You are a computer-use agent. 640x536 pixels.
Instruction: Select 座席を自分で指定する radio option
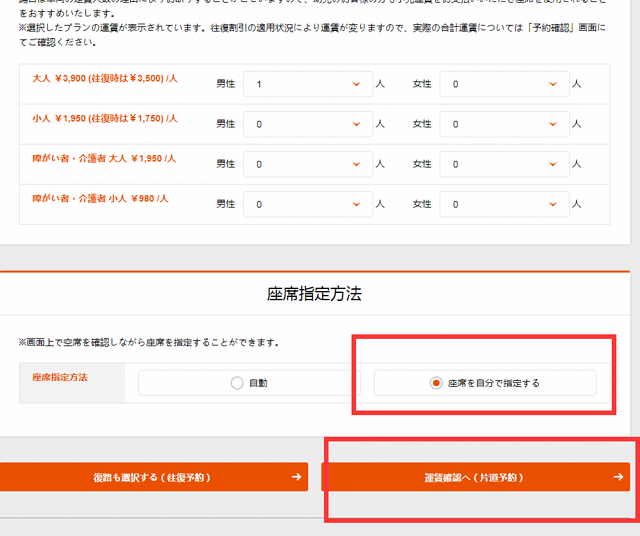(x=436, y=383)
